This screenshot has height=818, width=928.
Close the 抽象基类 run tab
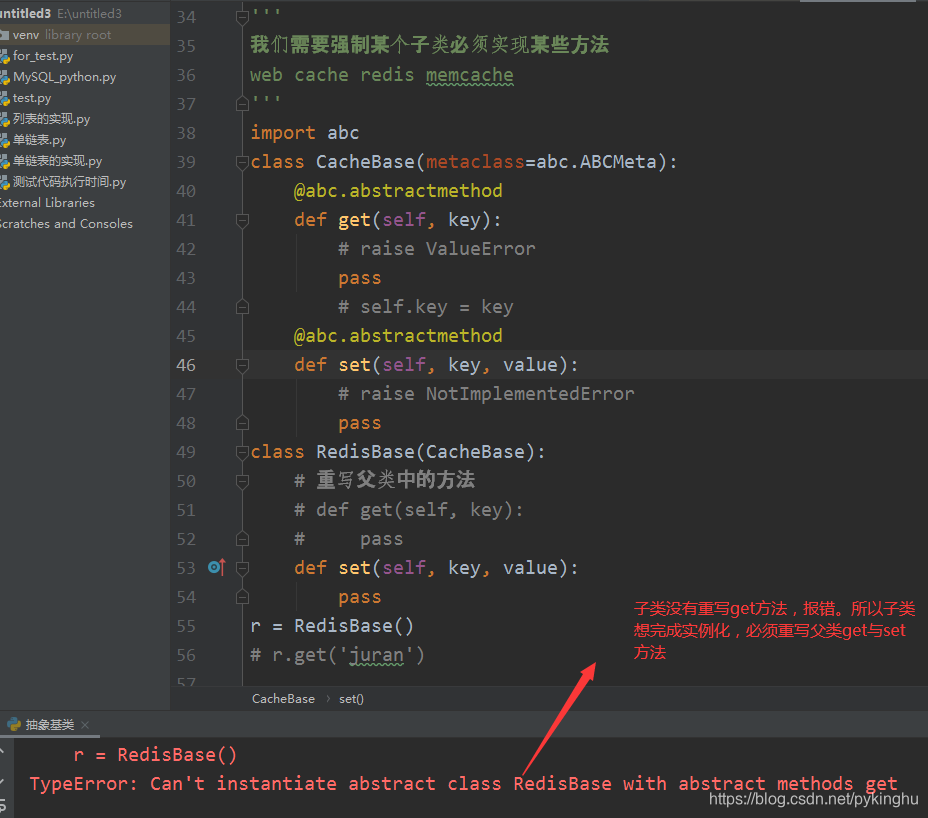85,724
